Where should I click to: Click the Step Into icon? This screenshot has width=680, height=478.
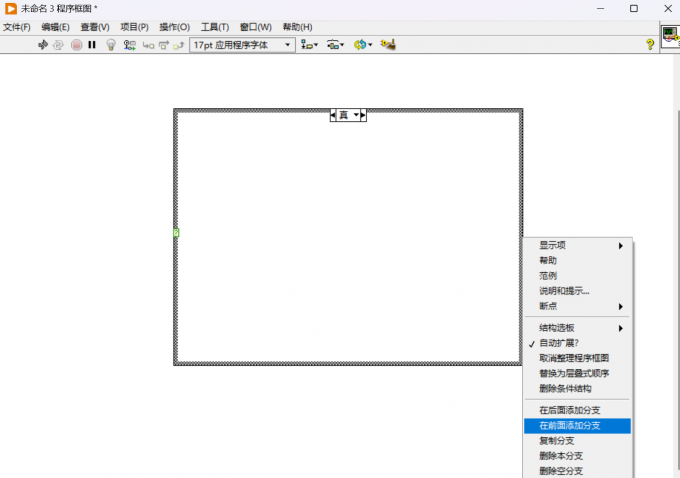tap(148, 45)
